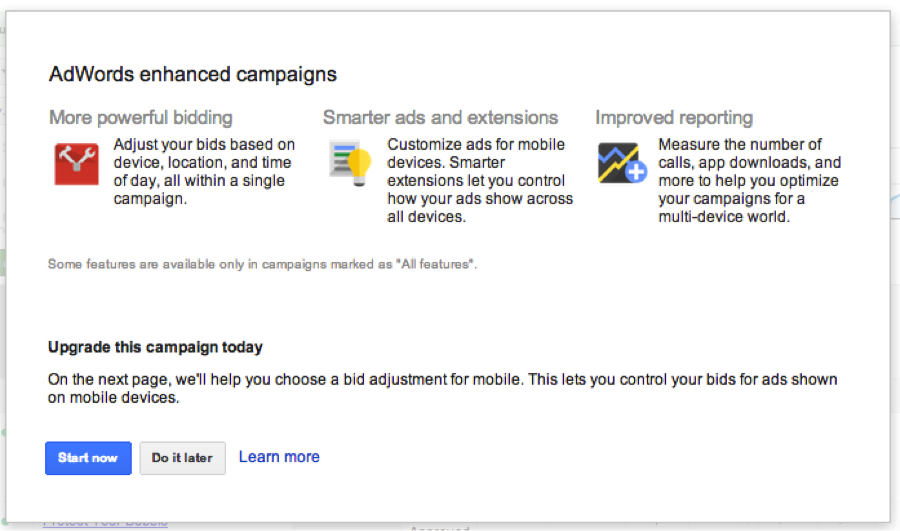Click the Improved reporting heading
Screen dimensions: 900x531
tap(674, 118)
